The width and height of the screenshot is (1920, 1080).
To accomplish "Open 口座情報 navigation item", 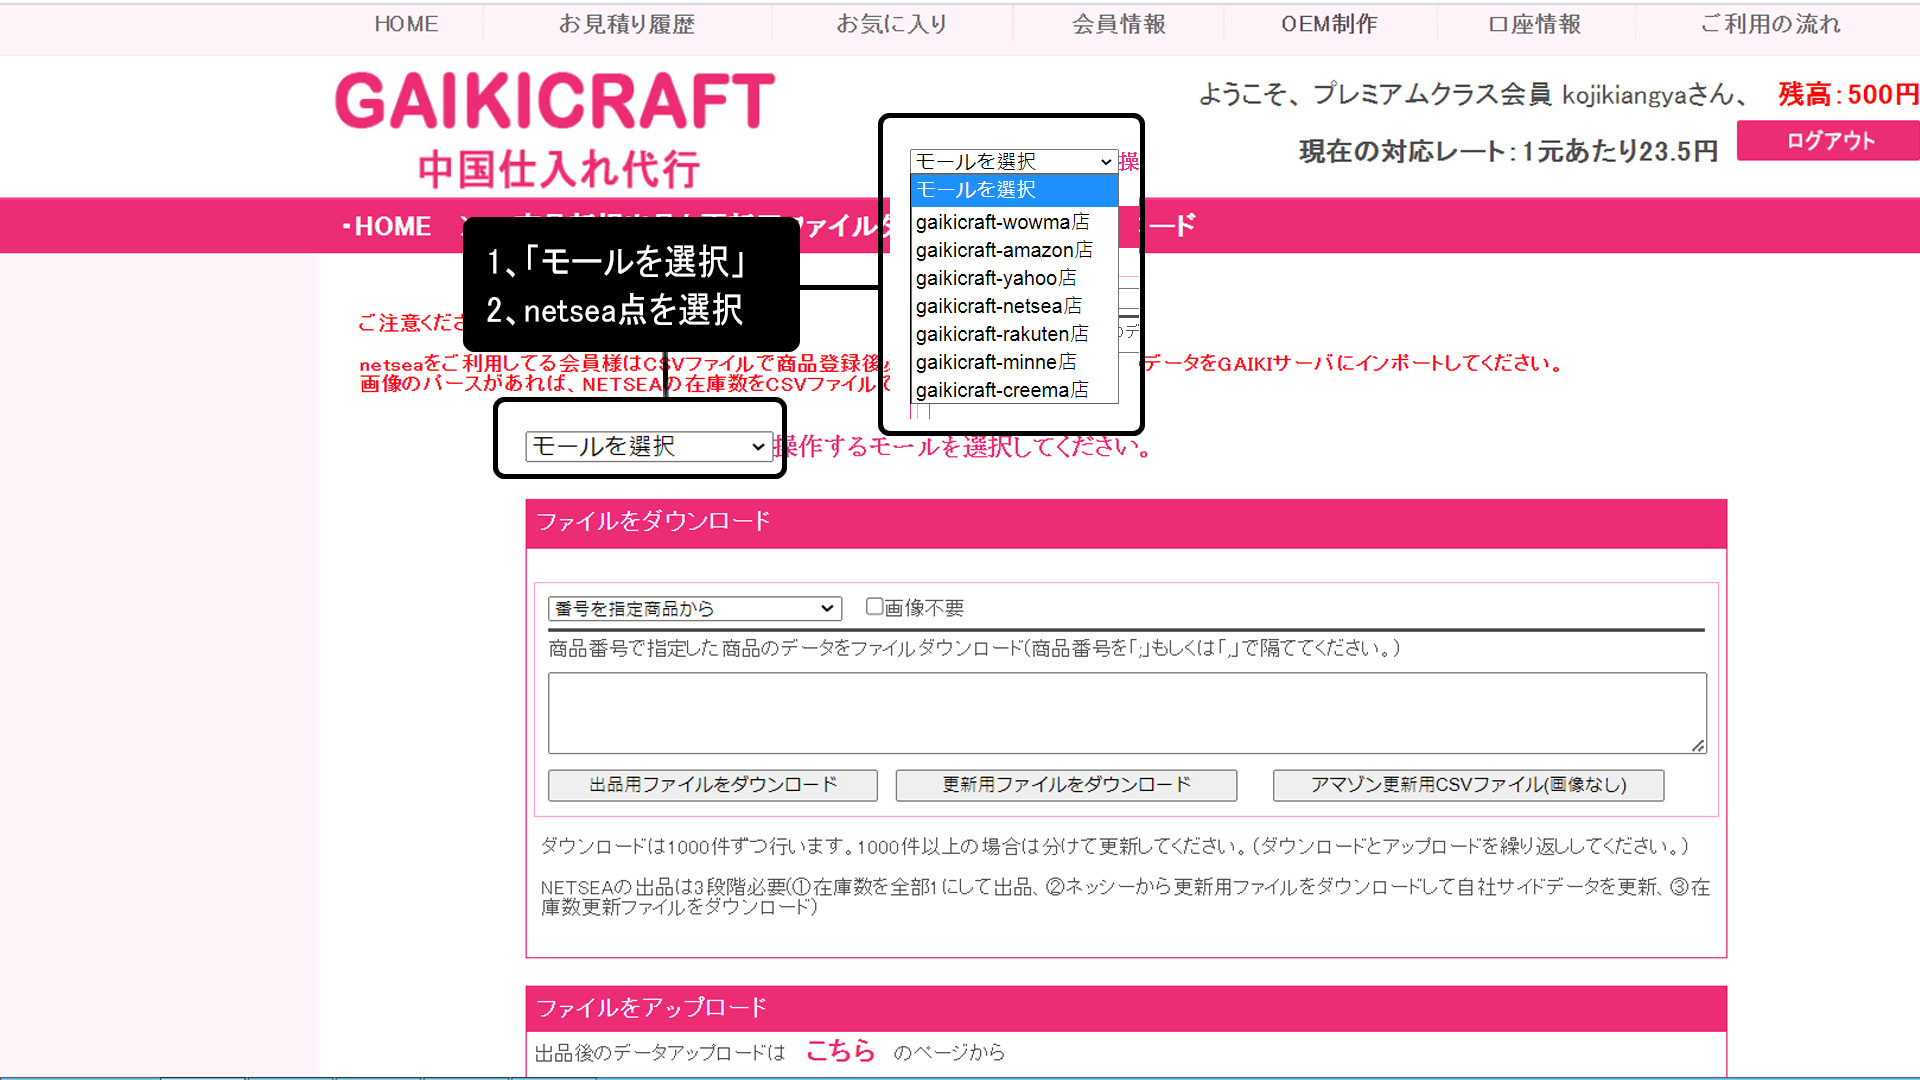I will pyautogui.click(x=1535, y=24).
